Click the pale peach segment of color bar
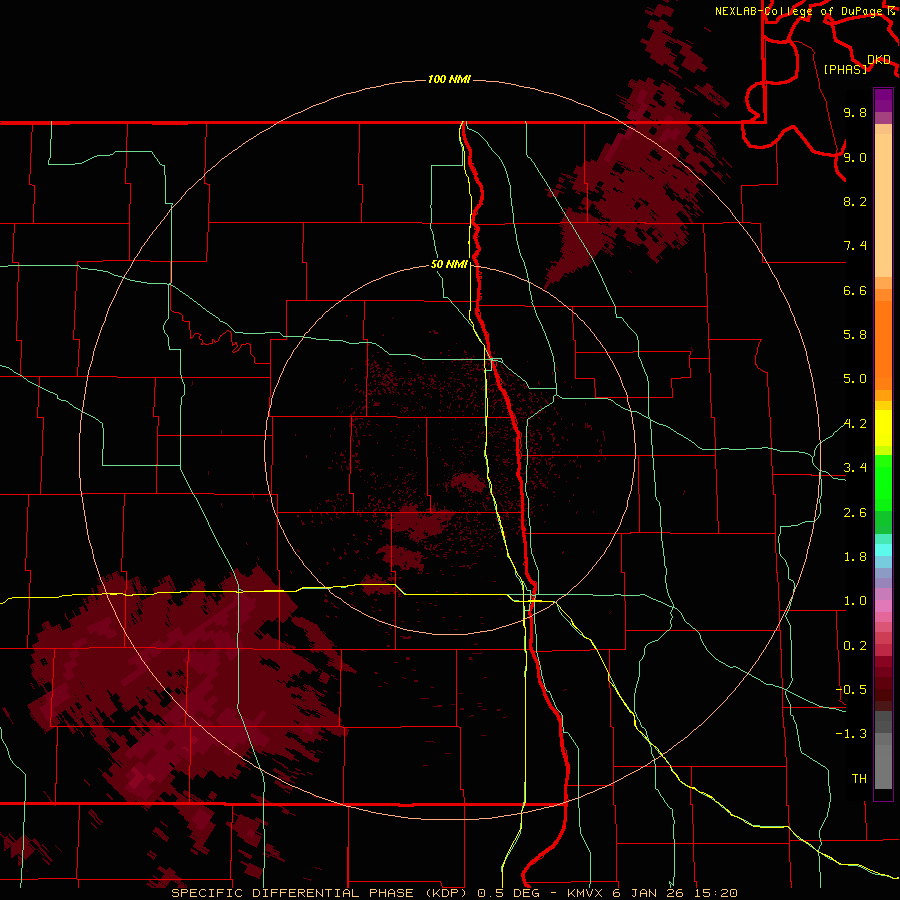This screenshot has width=900, height=900. tap(883, 205)
